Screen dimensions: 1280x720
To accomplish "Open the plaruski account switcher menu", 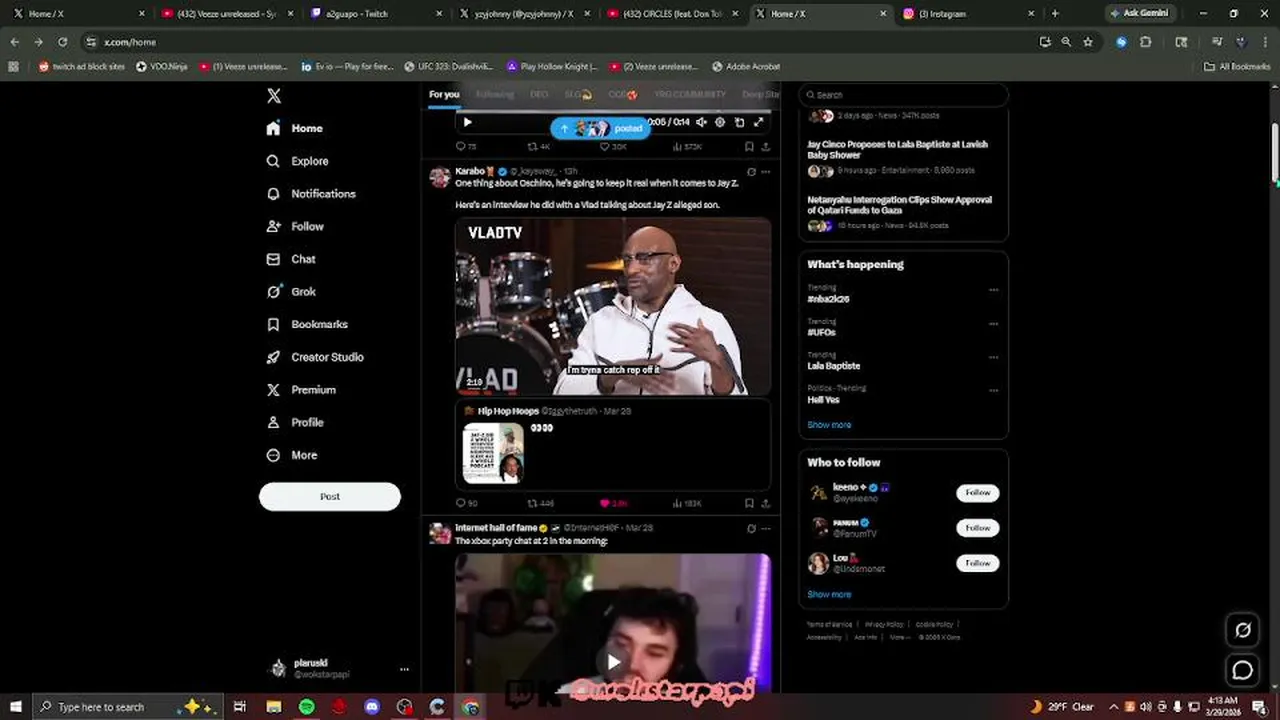I will coord(340,668).
